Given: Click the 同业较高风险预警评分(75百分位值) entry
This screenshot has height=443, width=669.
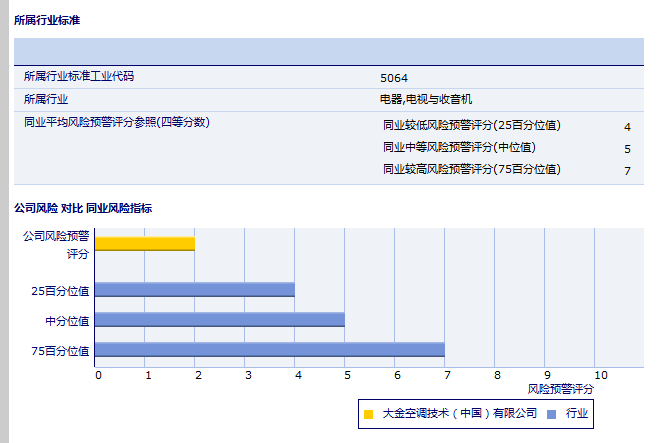Looking at the screenshot, I should click(471, 170).
